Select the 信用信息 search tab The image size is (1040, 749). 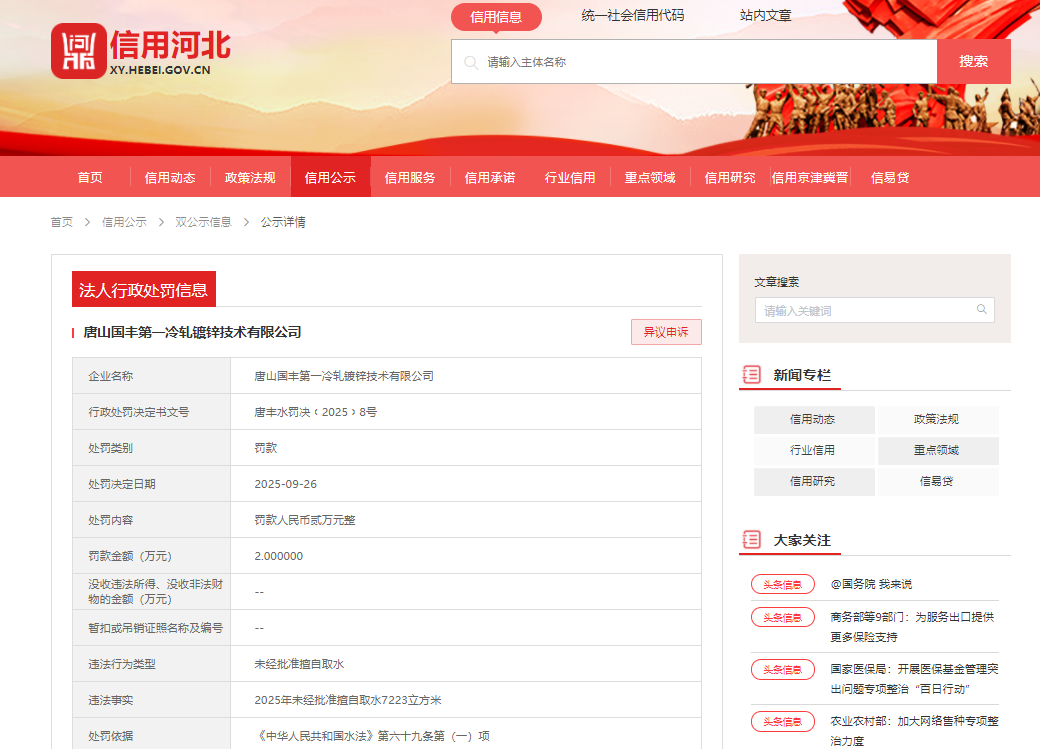tap(496, 16)
